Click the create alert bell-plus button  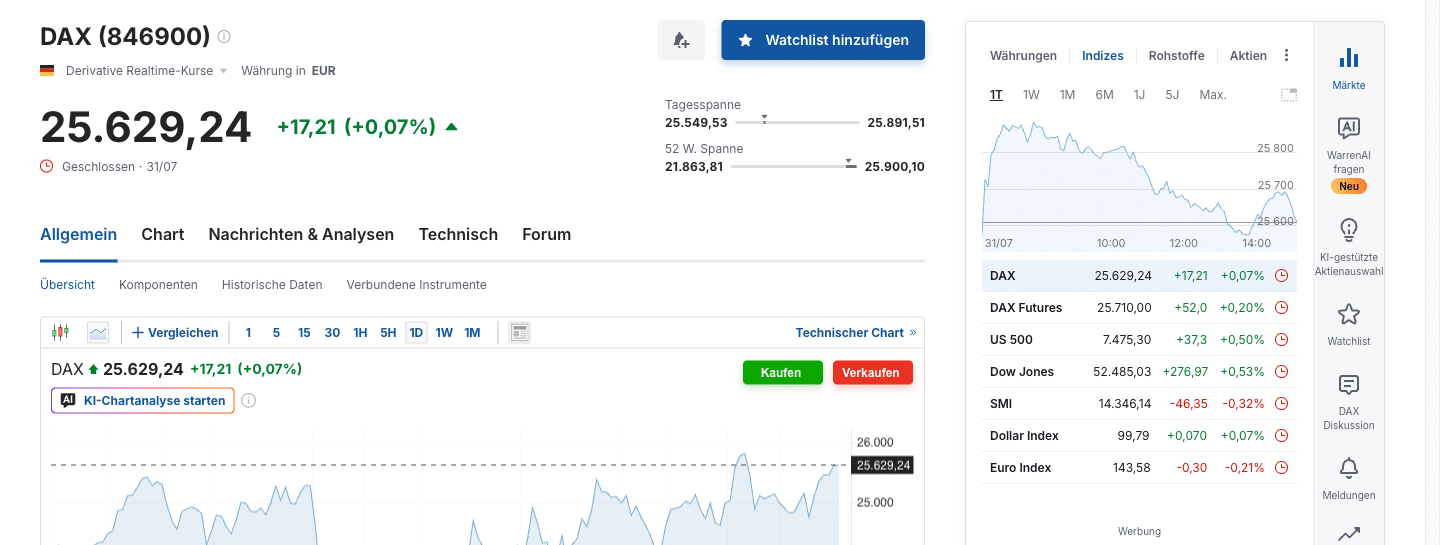(681, 40)
